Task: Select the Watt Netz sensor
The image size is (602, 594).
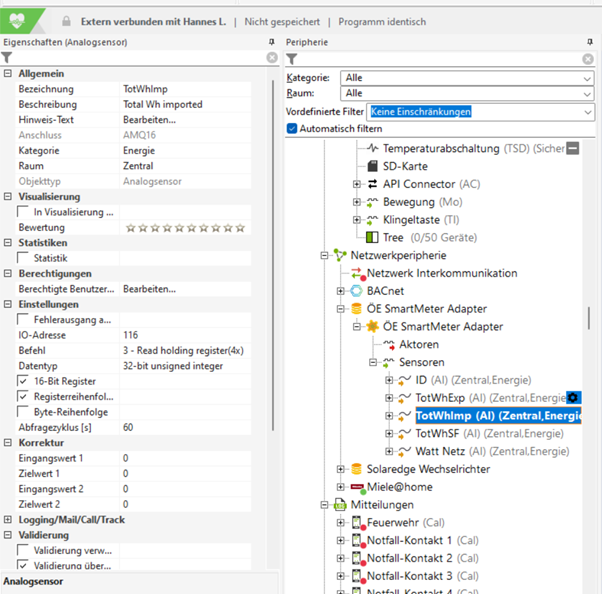Action: coord(492,451)
